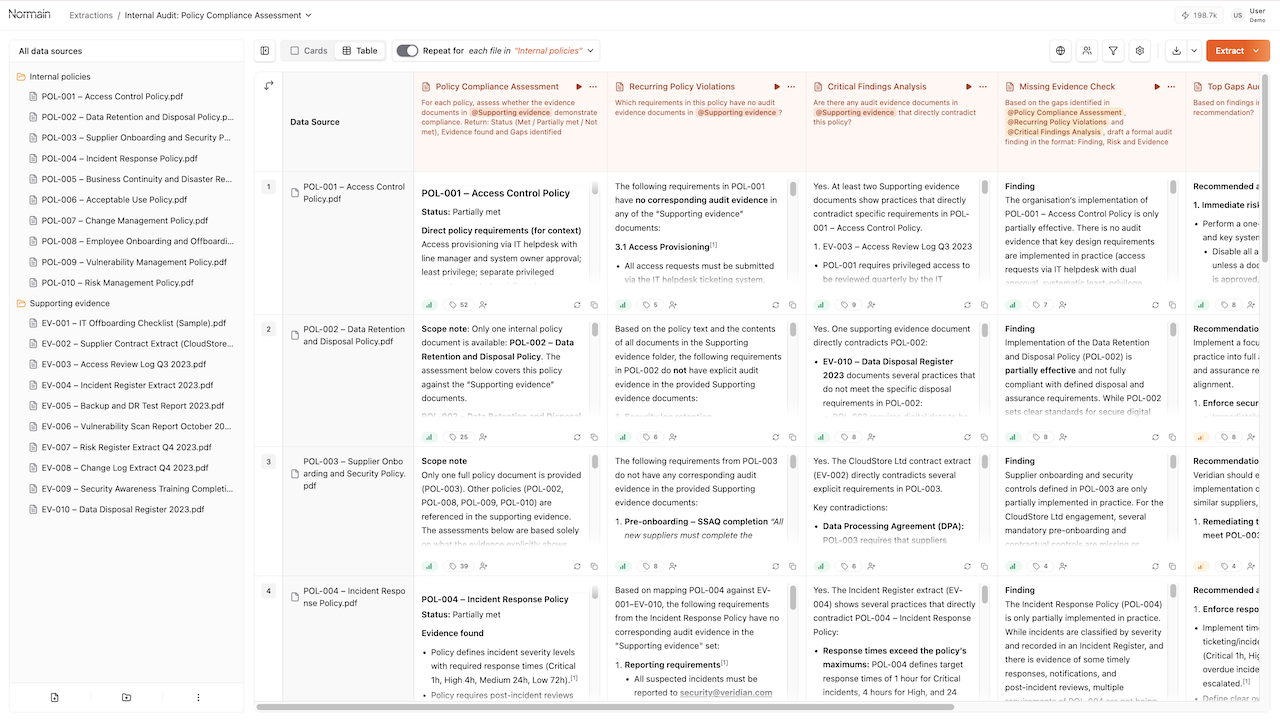
Task: Open POL-007 – Change Management Policy.pdf
Action: (125, 221)
